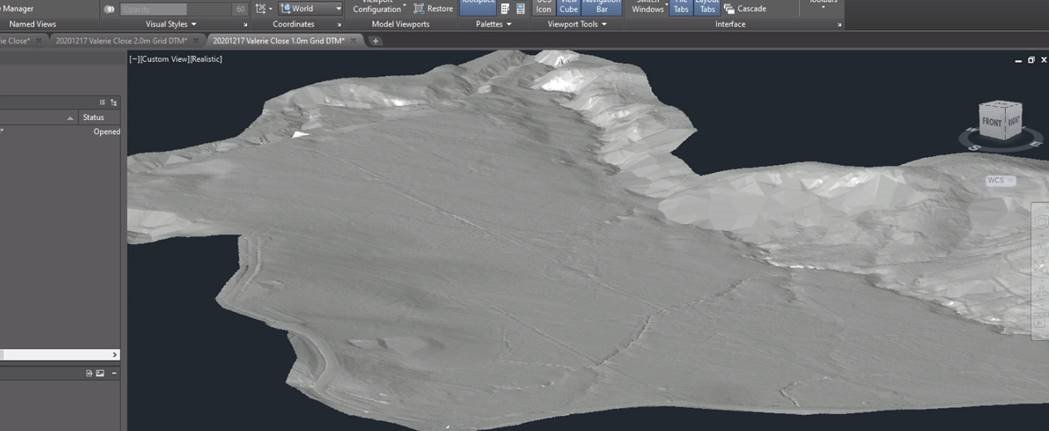Click the Model Viewports panel label
Viewport: 1049px width, 431px height.
(x=400, y=24)
